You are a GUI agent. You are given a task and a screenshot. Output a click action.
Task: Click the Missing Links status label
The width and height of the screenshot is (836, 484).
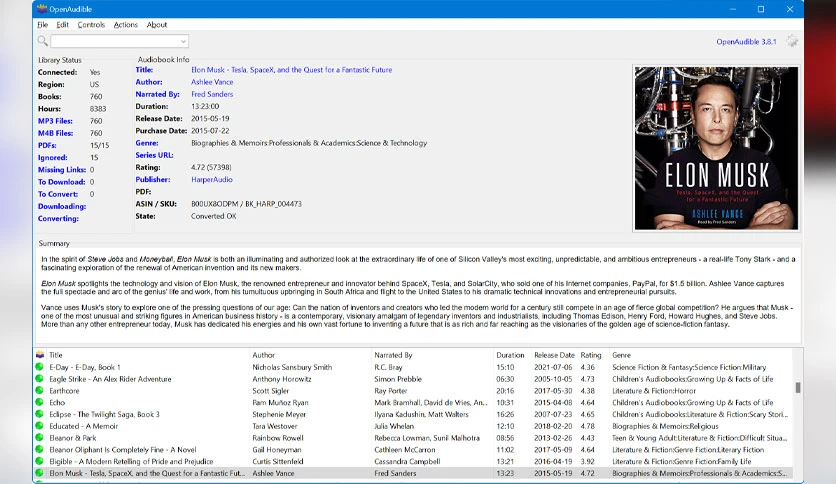[62, 170]
